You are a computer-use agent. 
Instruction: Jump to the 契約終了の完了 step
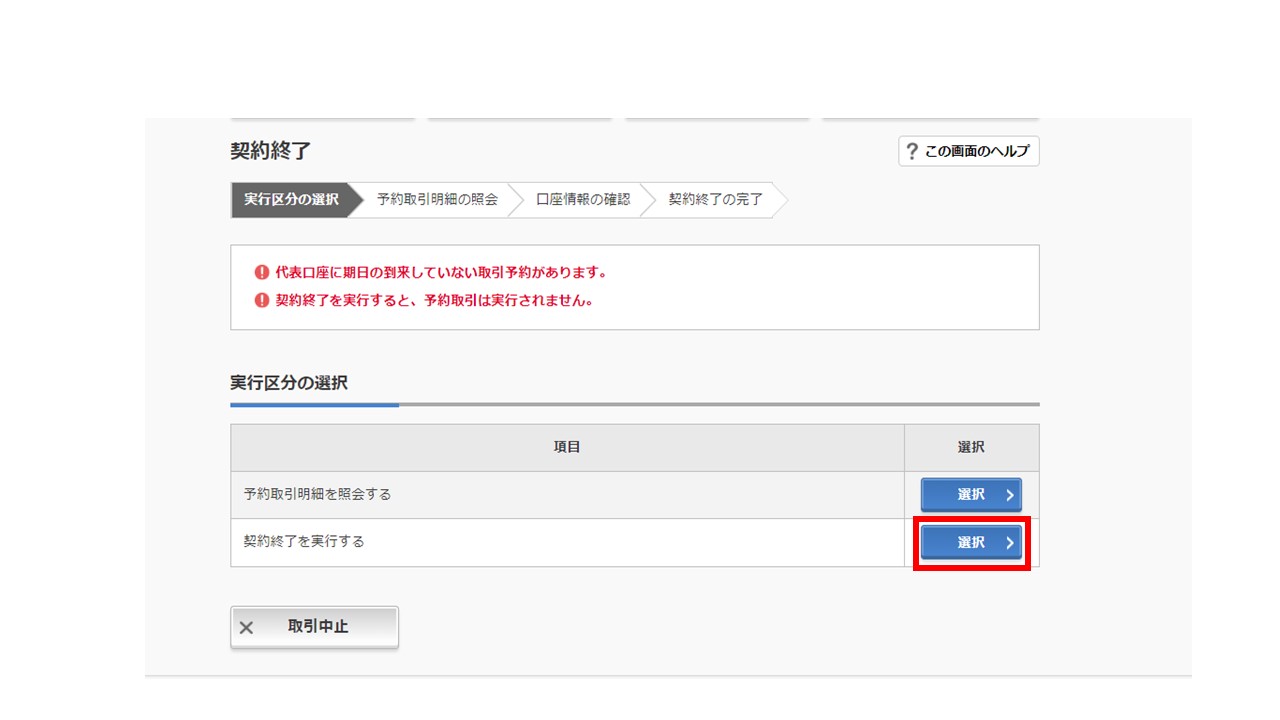click(715, 199)
